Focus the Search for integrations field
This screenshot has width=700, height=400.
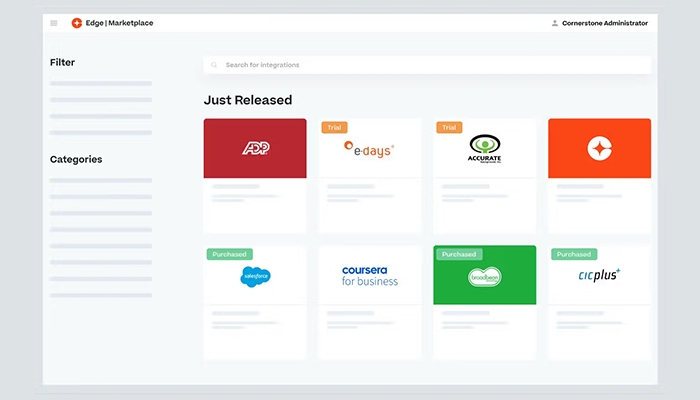point(430,65)
